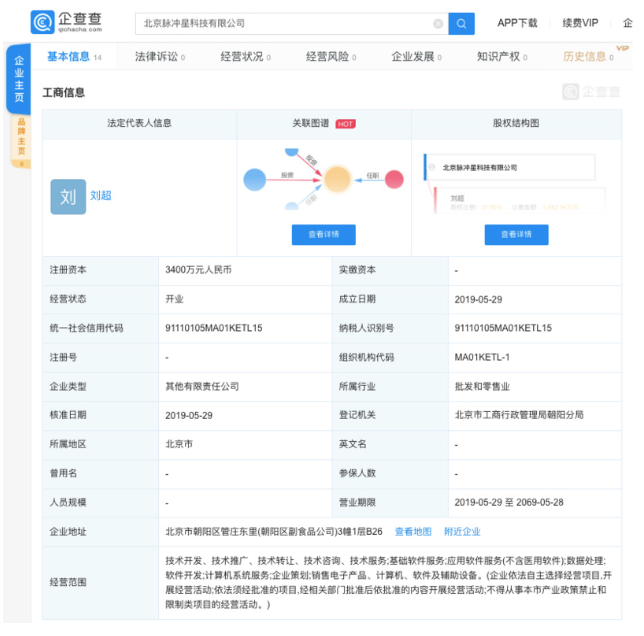Select the 历史信息 VIP tab
This screenshot has height=636, width=644.
[588, 56]
